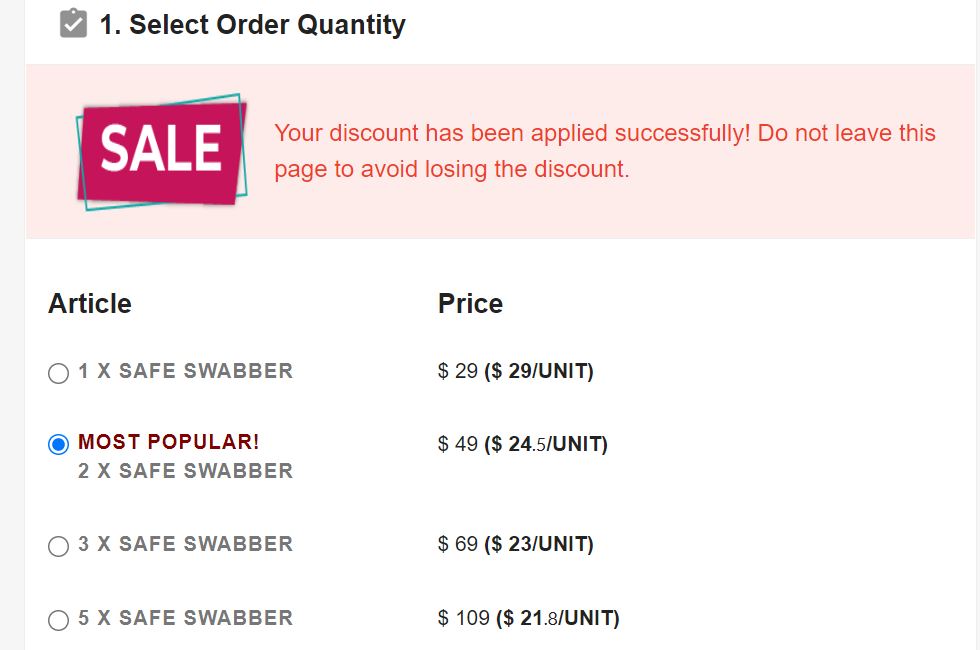Click the 2 X SAFE SWABBER label
Screen dimensions: 980x650
[185, 471]
